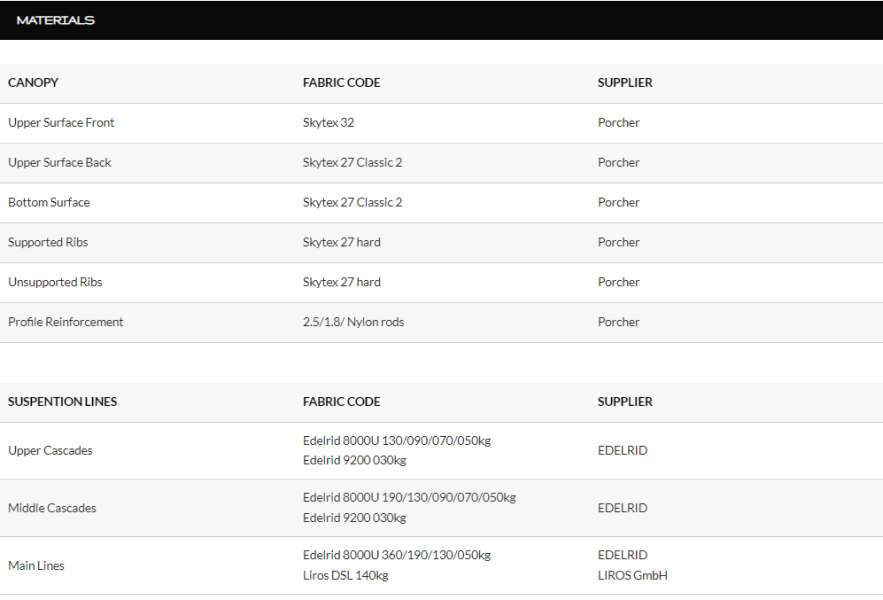Click the MATERIALS section header
883x600 pixels.
pyautogui.click(x=55, y=20)
